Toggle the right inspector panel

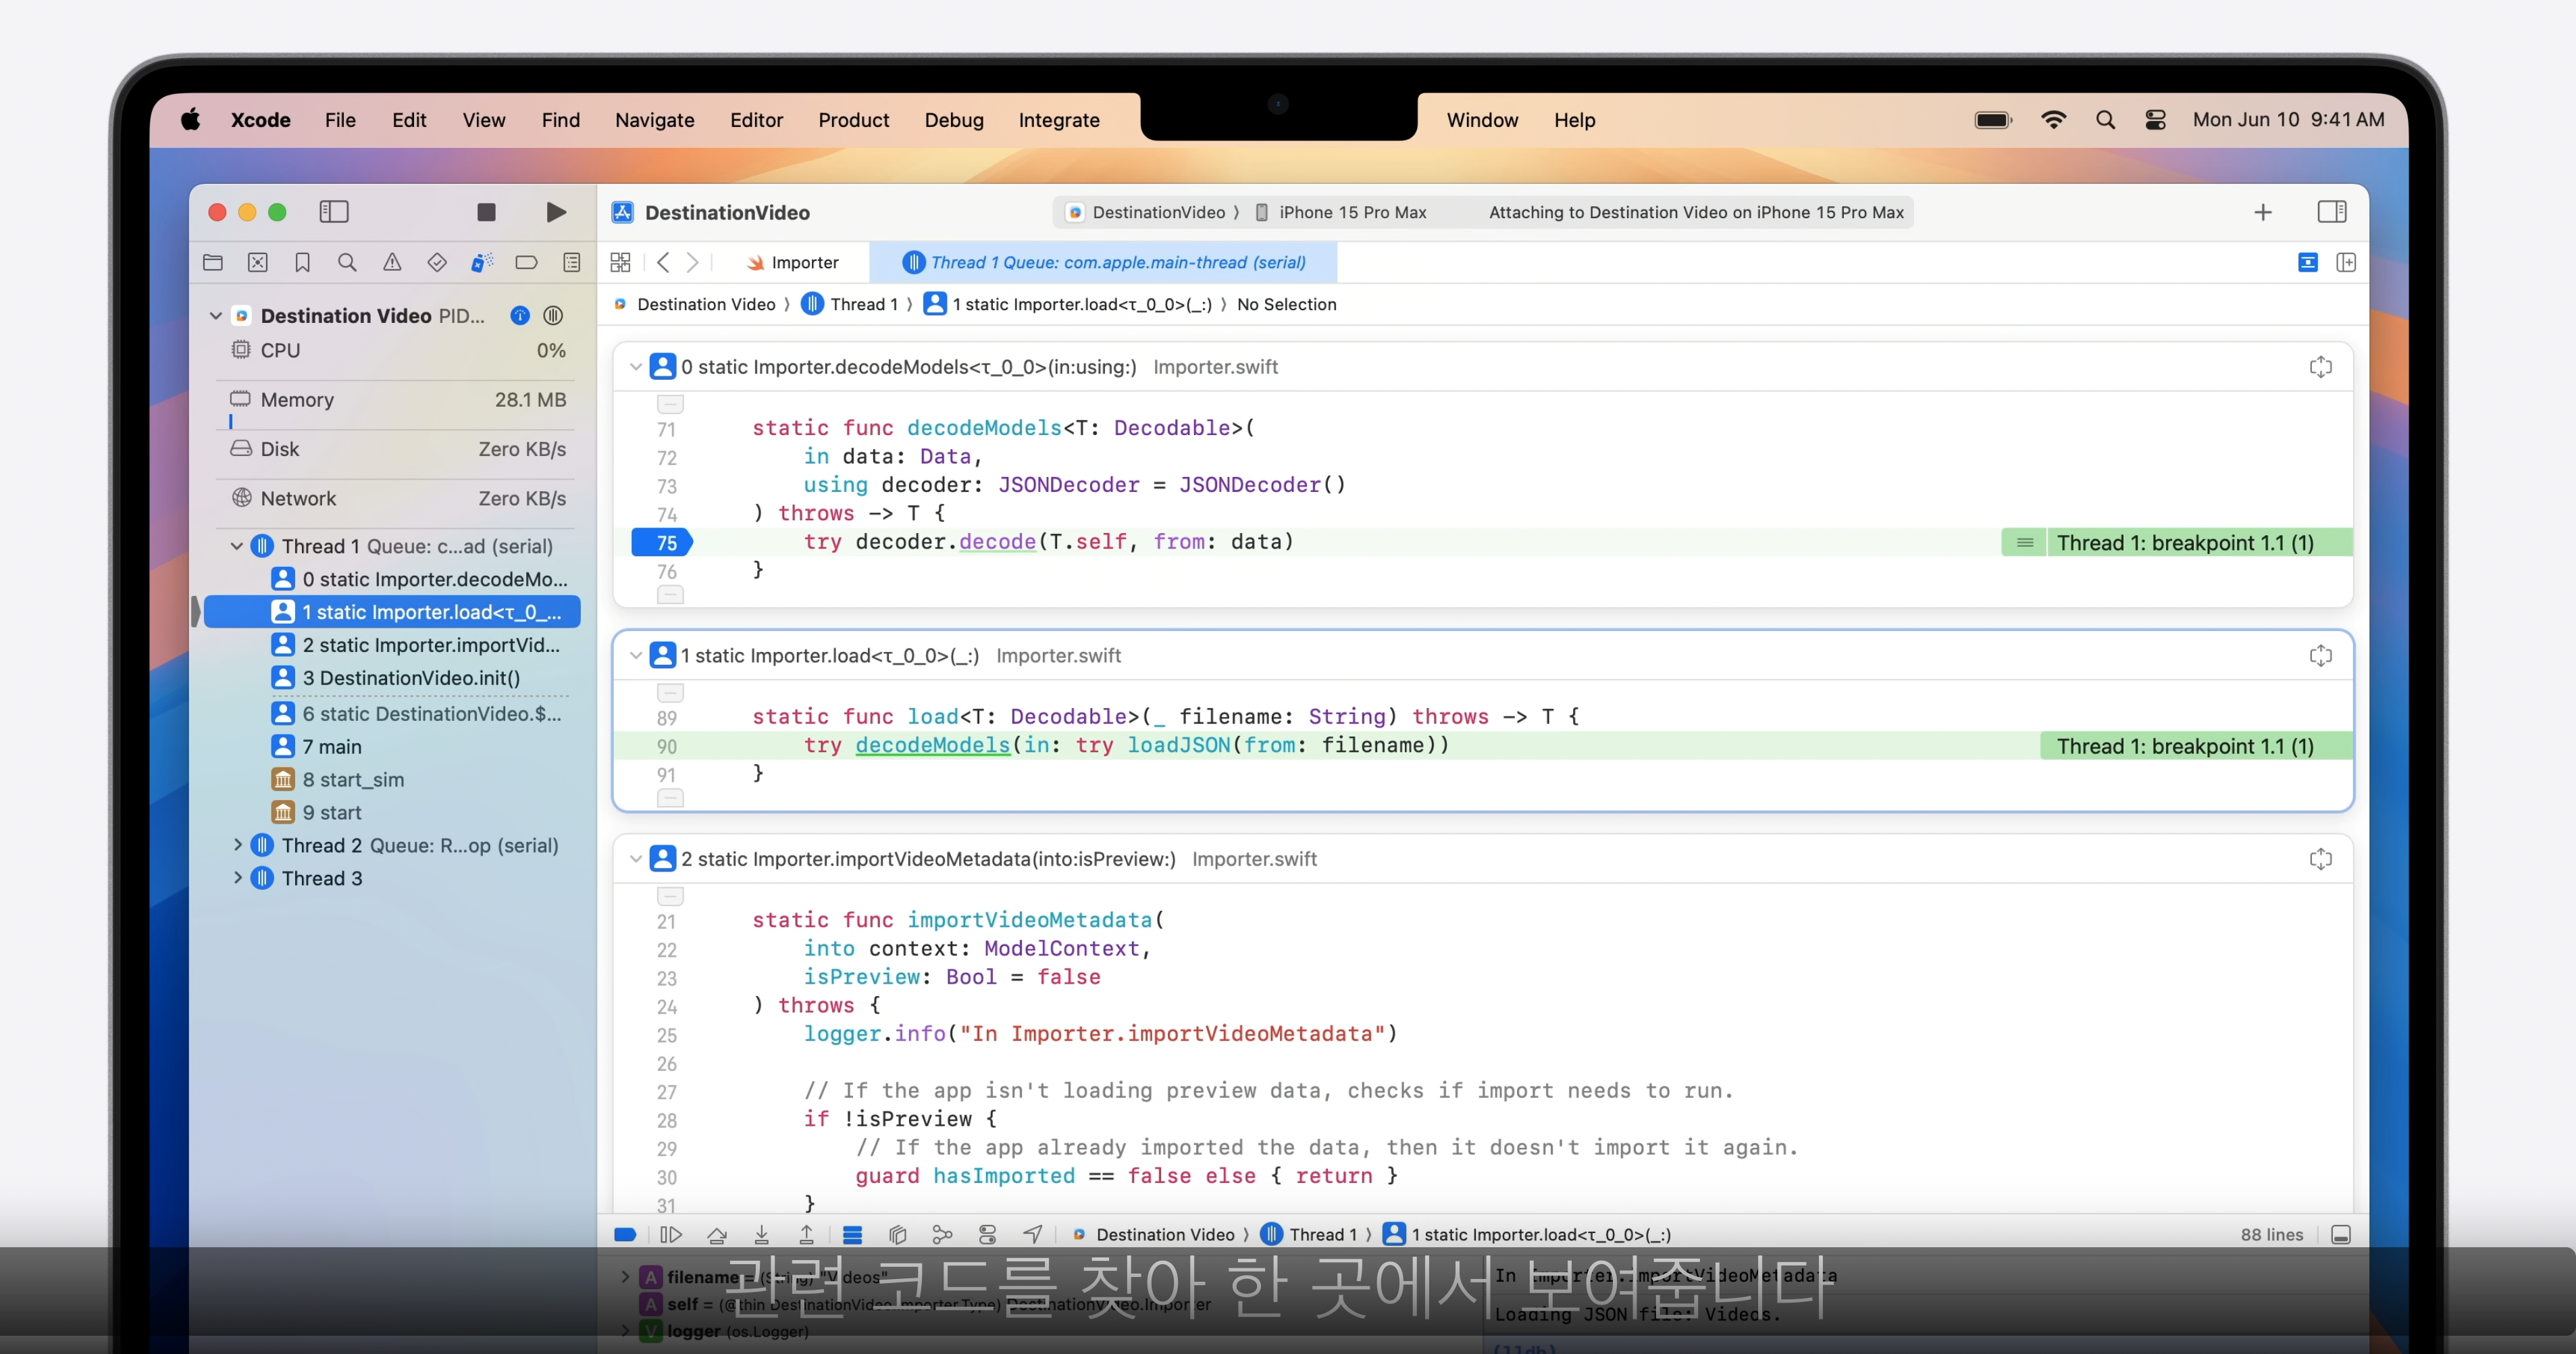click(2331, 212)
